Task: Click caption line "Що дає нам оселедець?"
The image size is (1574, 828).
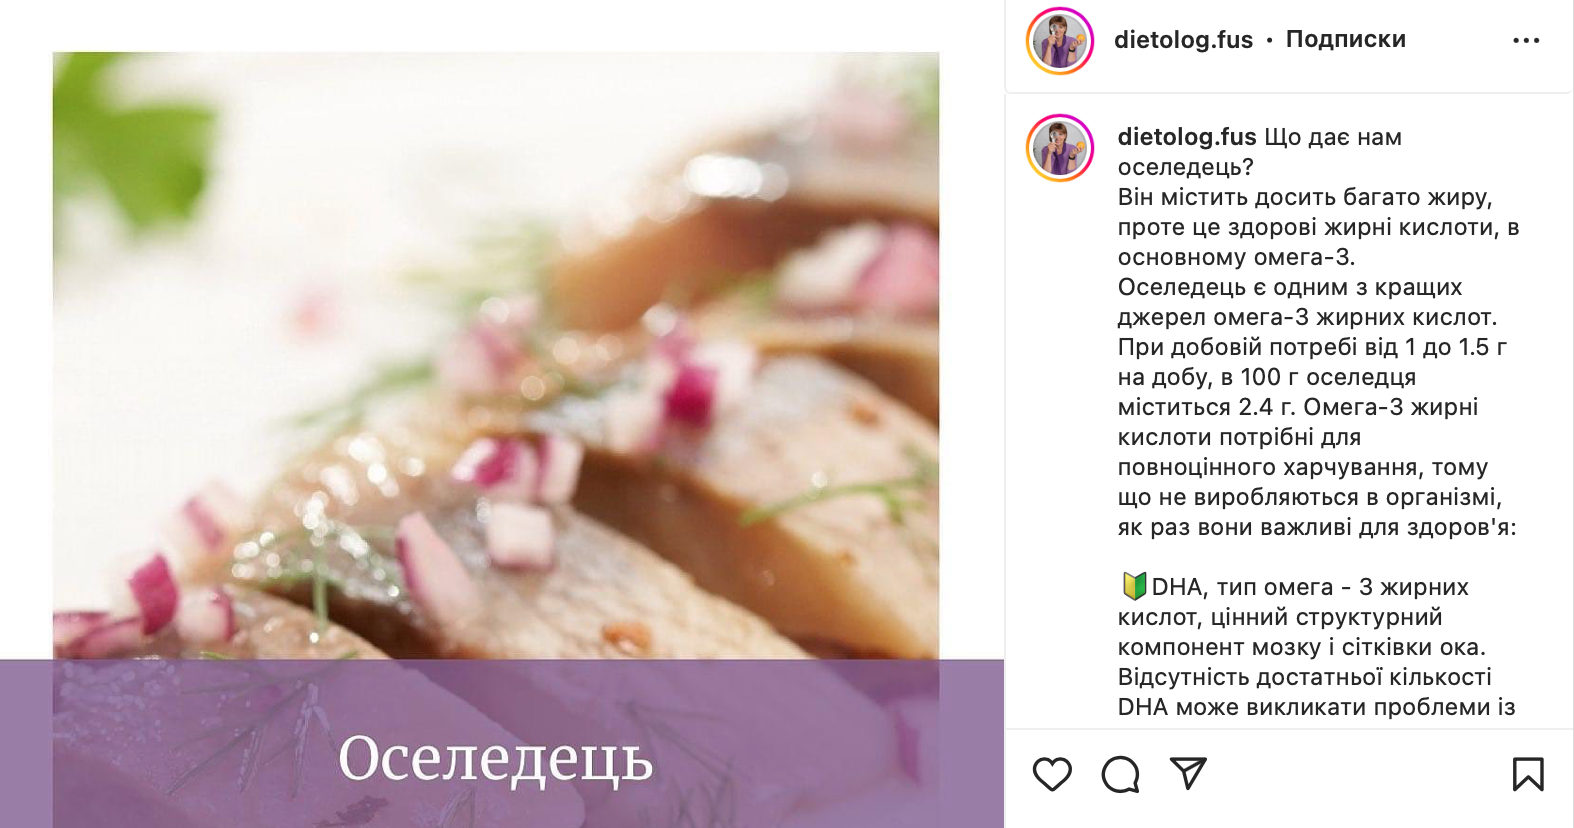Action: (1260, 152)
